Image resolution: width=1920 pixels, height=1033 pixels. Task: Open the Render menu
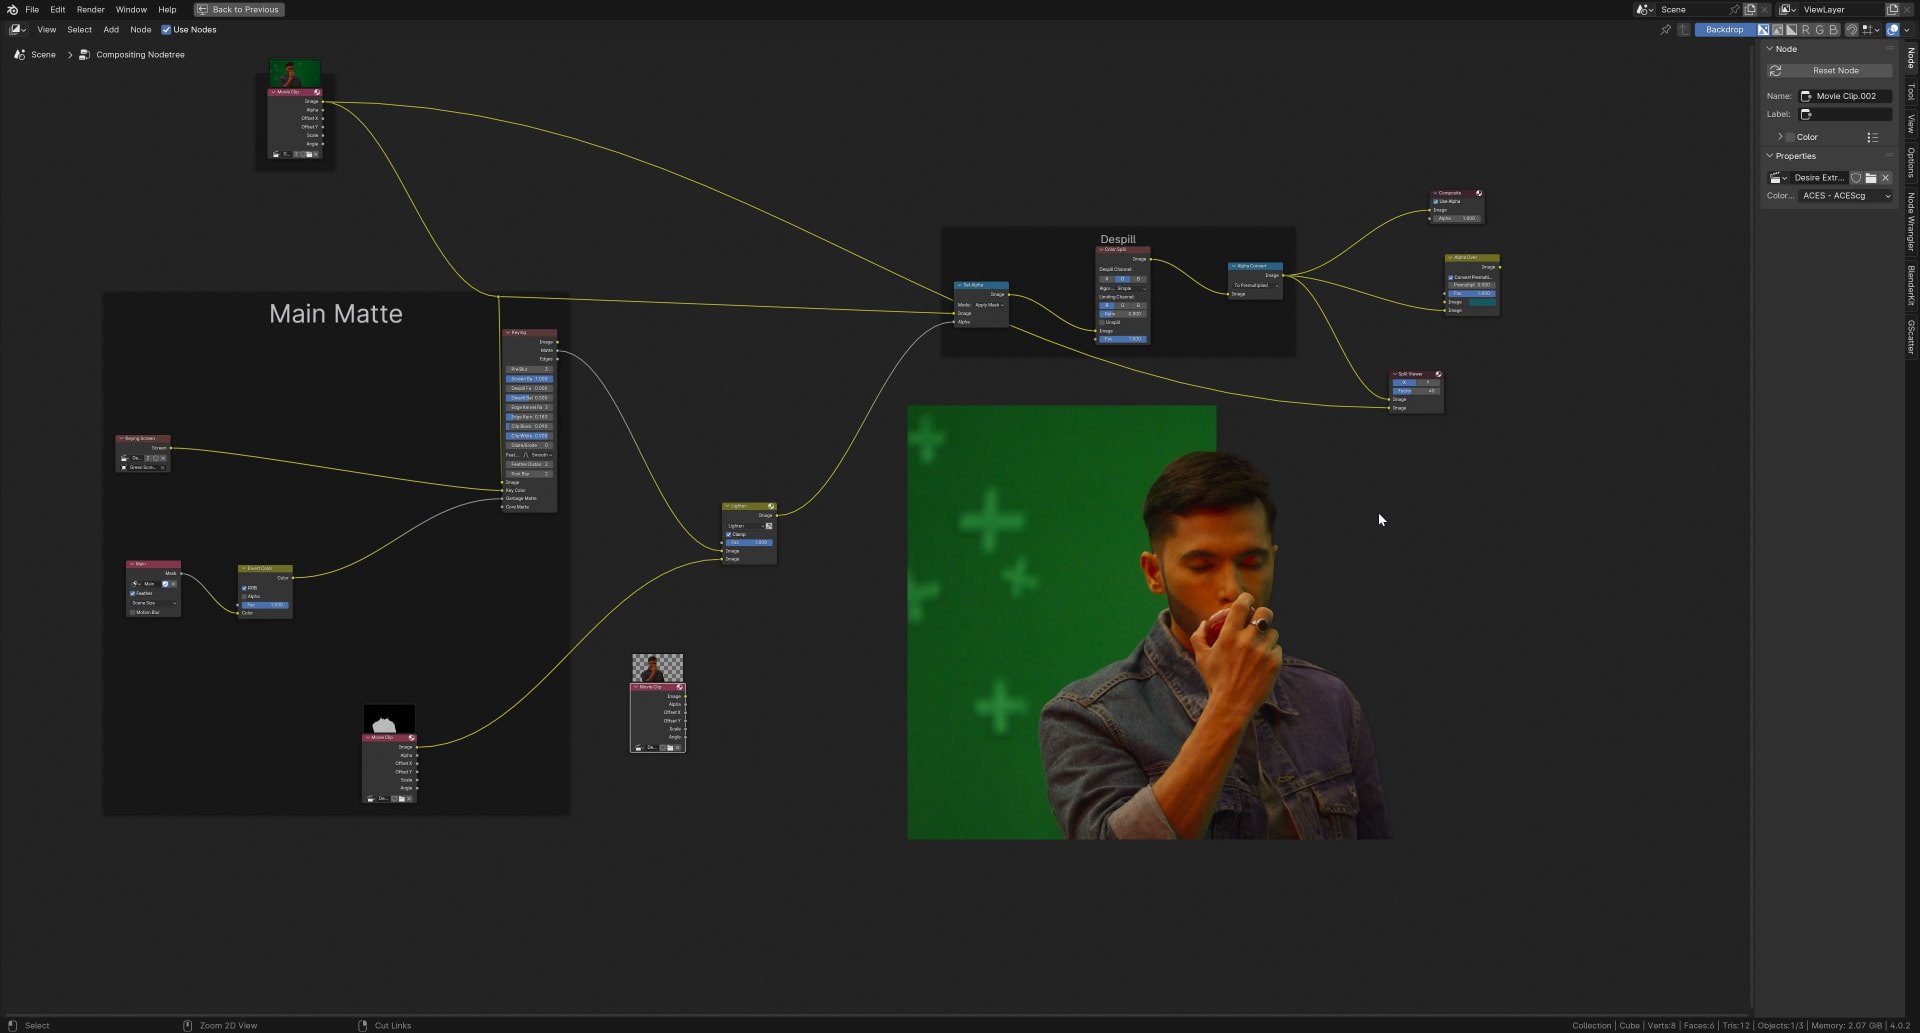90,9
